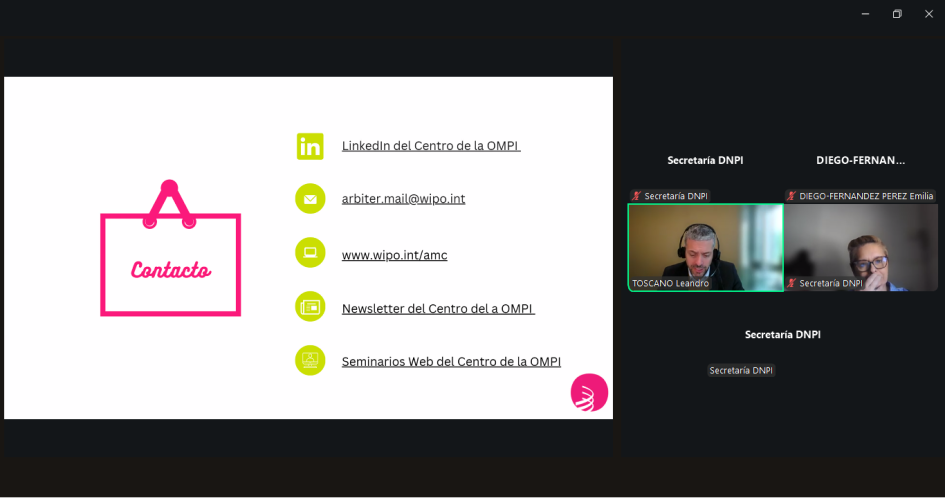945x498 pixels.
Task: Click muted mic icon above TOSCANO Leandro's video
Action: [636, 196]
